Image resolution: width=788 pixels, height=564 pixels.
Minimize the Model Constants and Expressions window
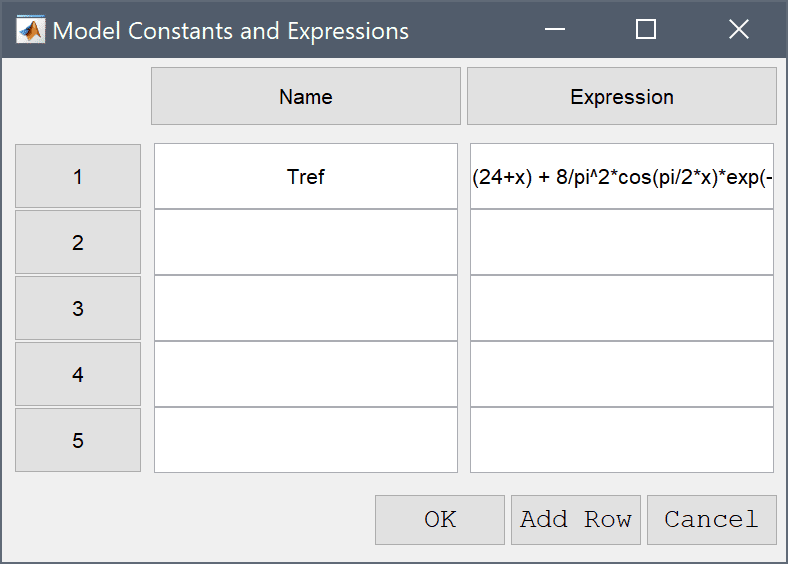[555, 29]
